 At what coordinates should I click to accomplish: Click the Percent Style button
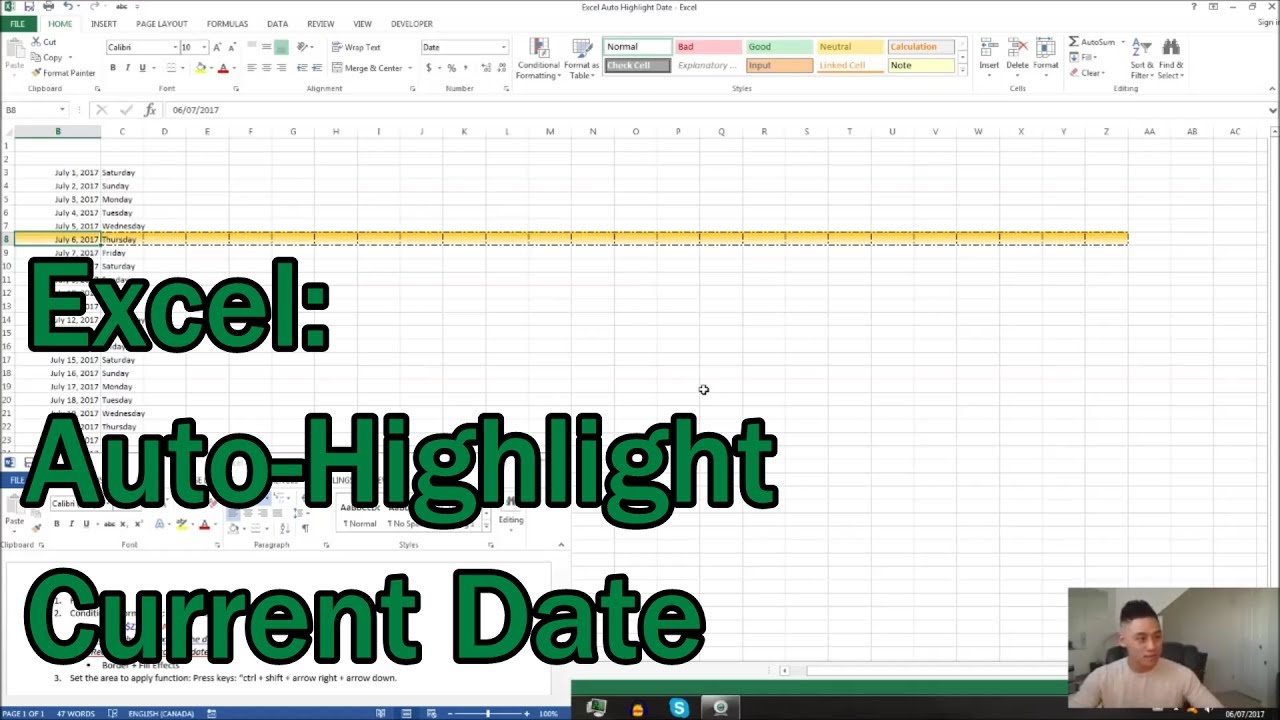tap(451, 68)
